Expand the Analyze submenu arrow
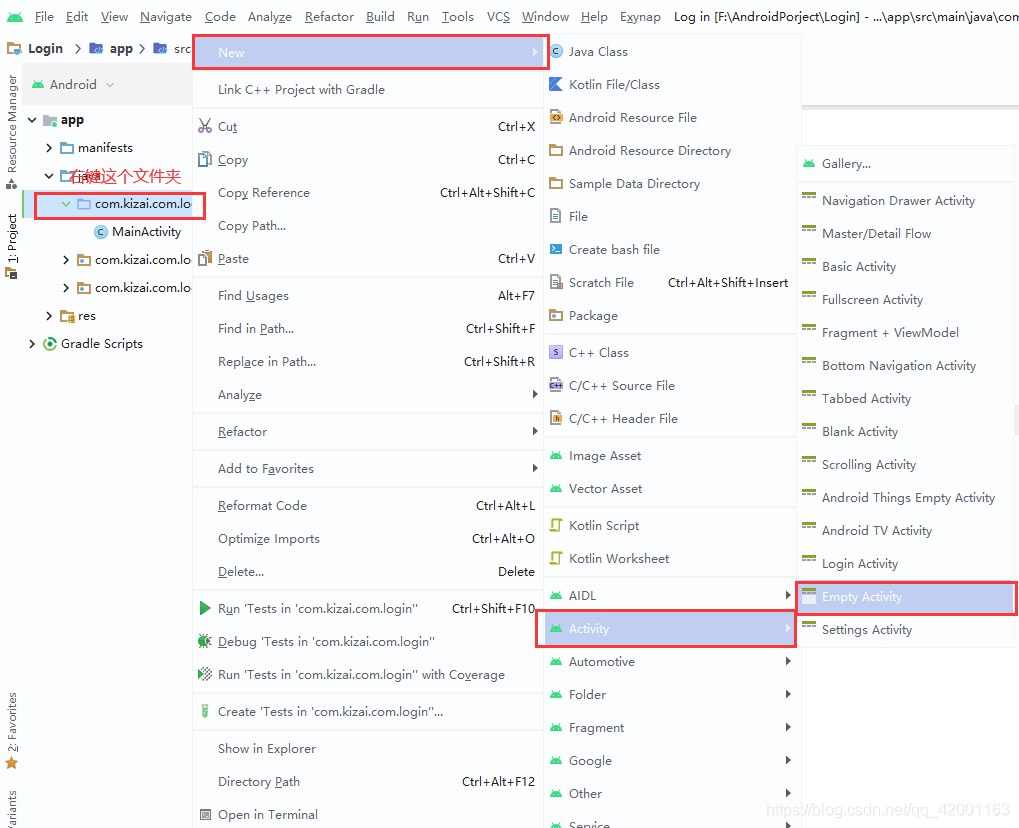The width and height of the screenshot is (1019, 828). click(x=535, y=394)
